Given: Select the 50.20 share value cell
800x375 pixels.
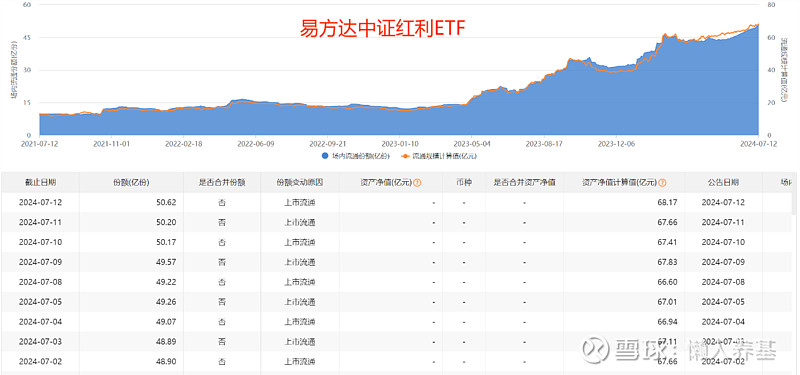Looking at the screenshot, I should [x=167, y=222].
